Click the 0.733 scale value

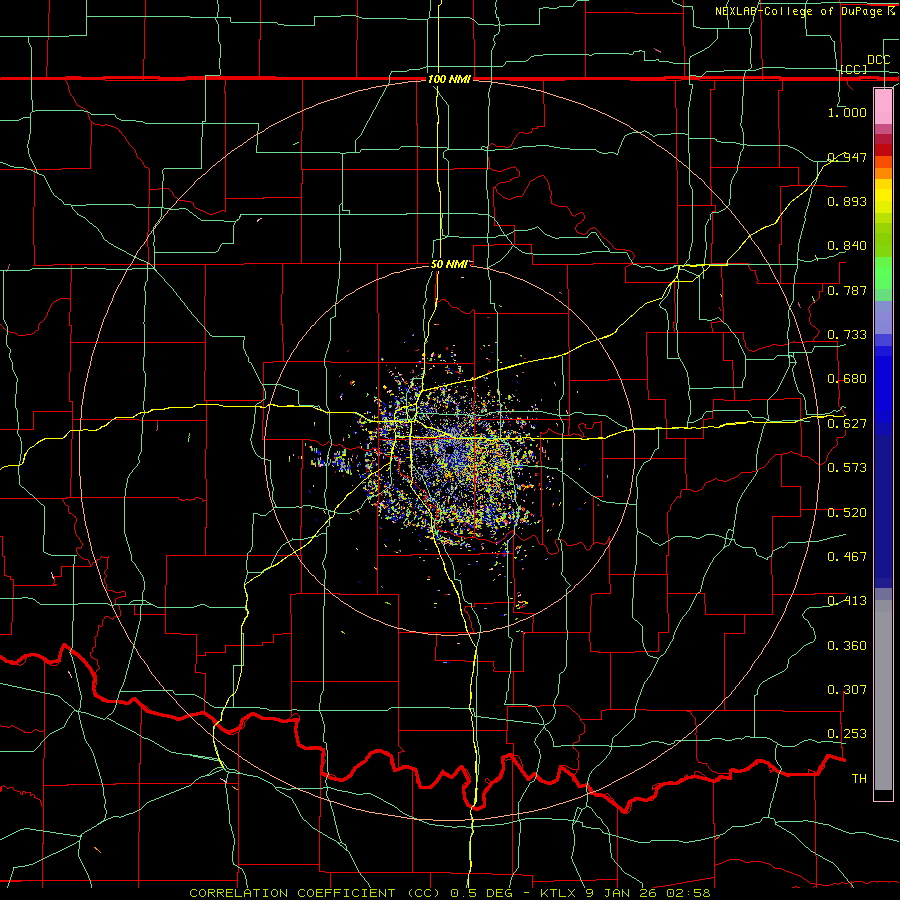847,335
